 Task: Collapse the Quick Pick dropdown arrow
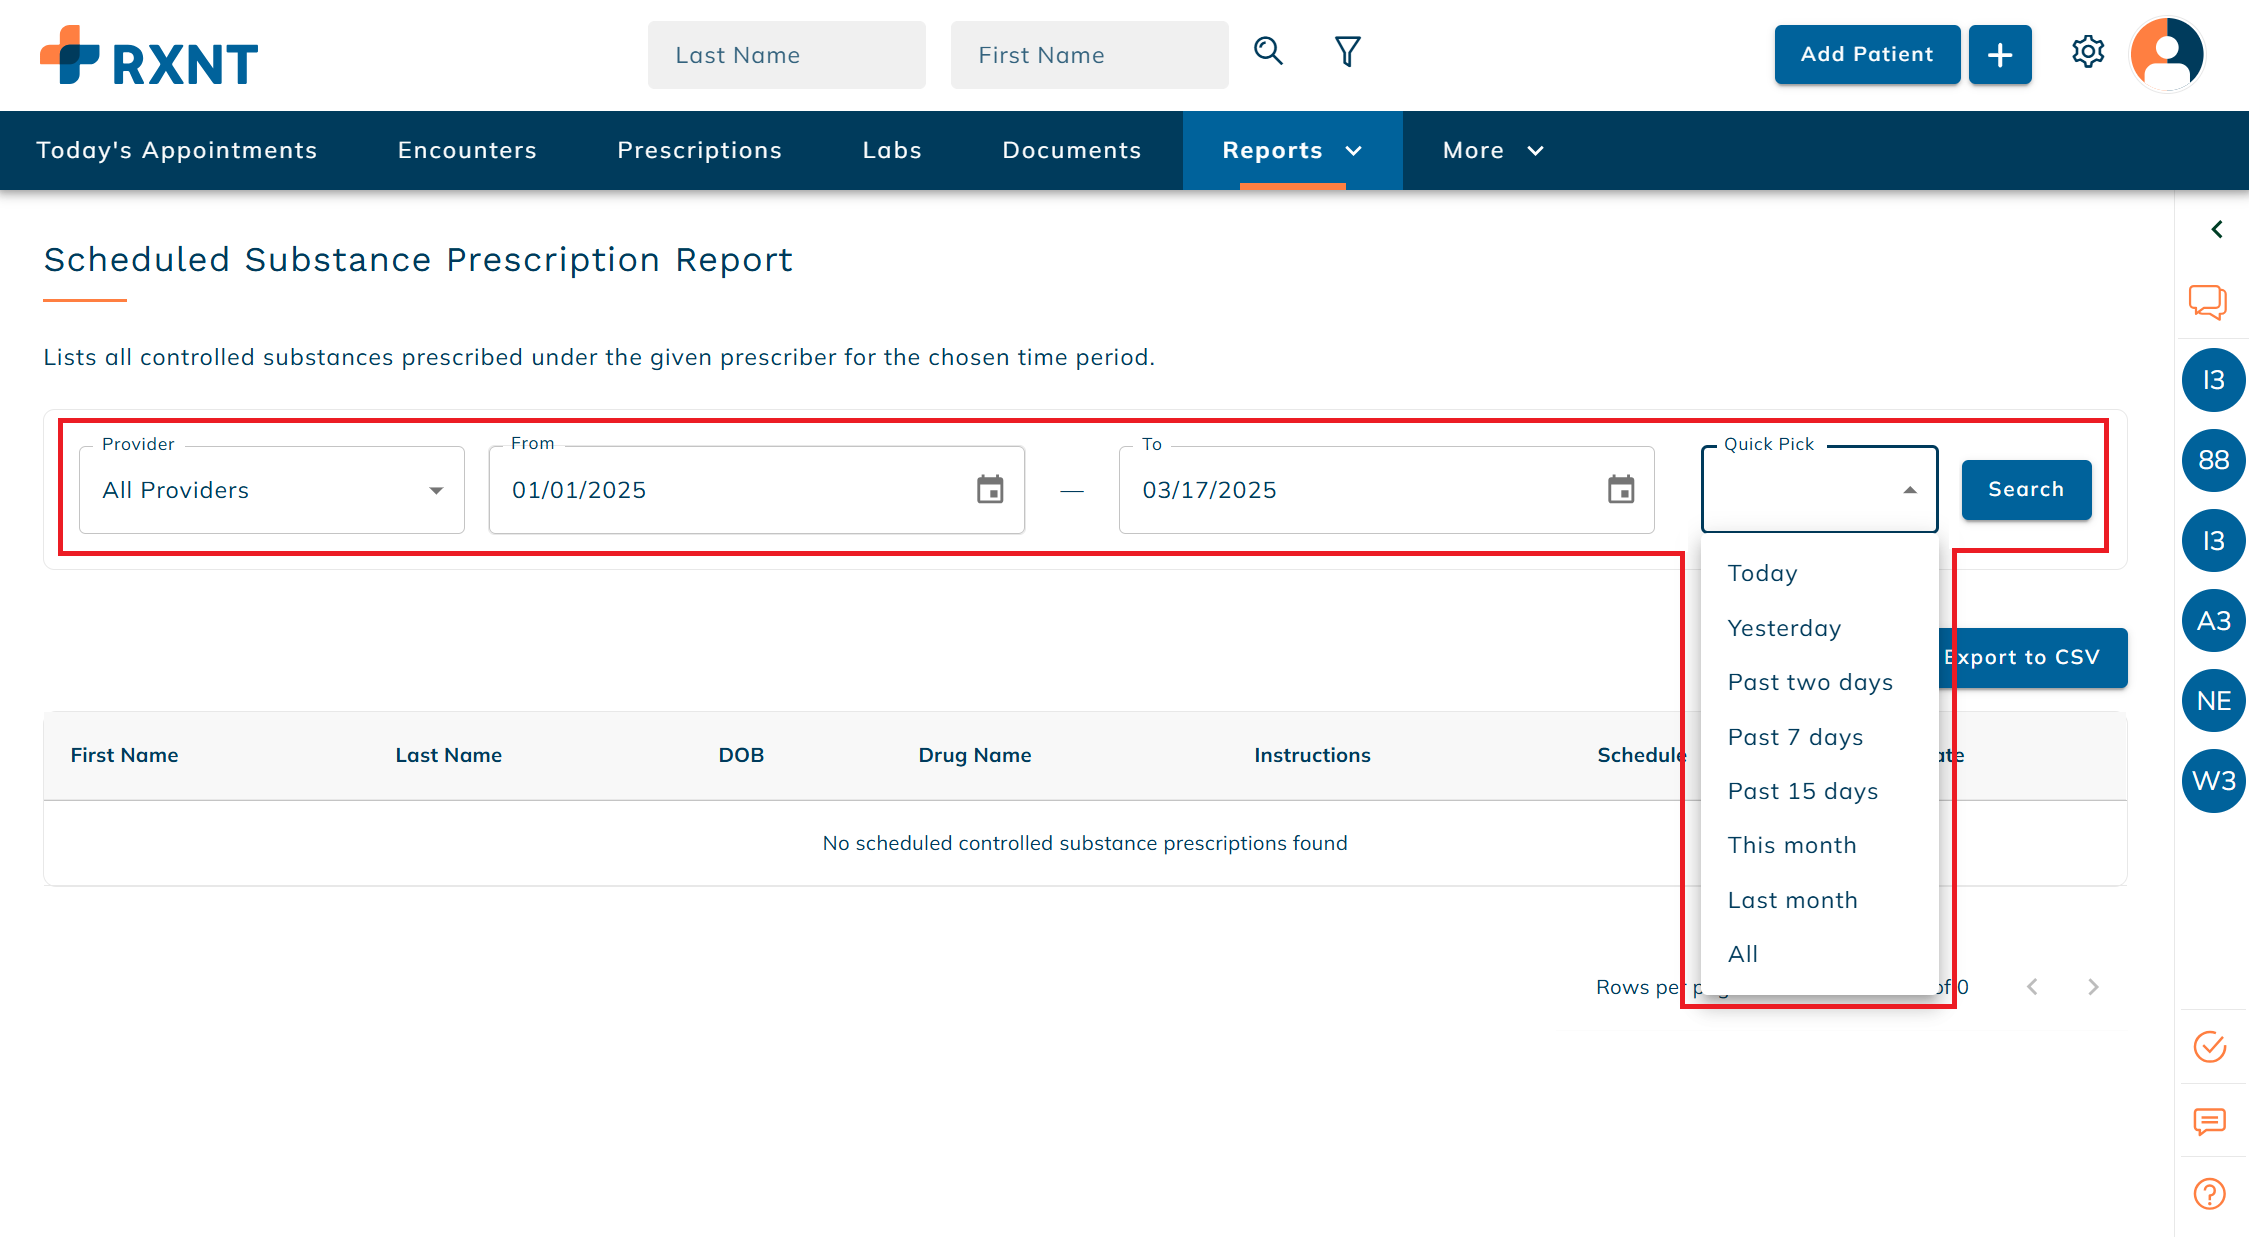(x=1909, y=490)
